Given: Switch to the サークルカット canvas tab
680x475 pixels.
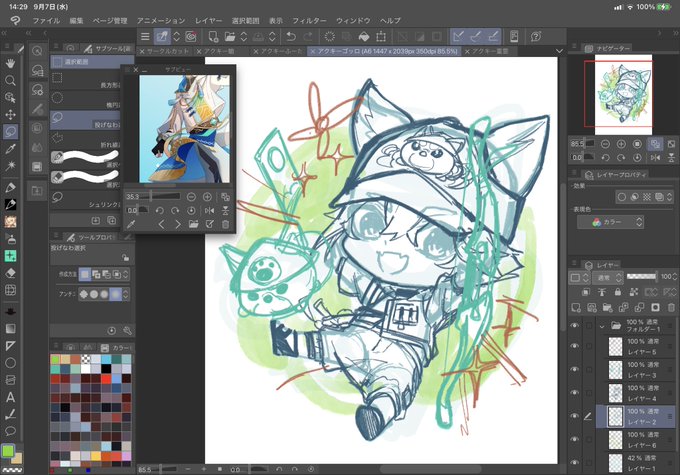Looking at the screenshot, I should (x=164, y=51).
